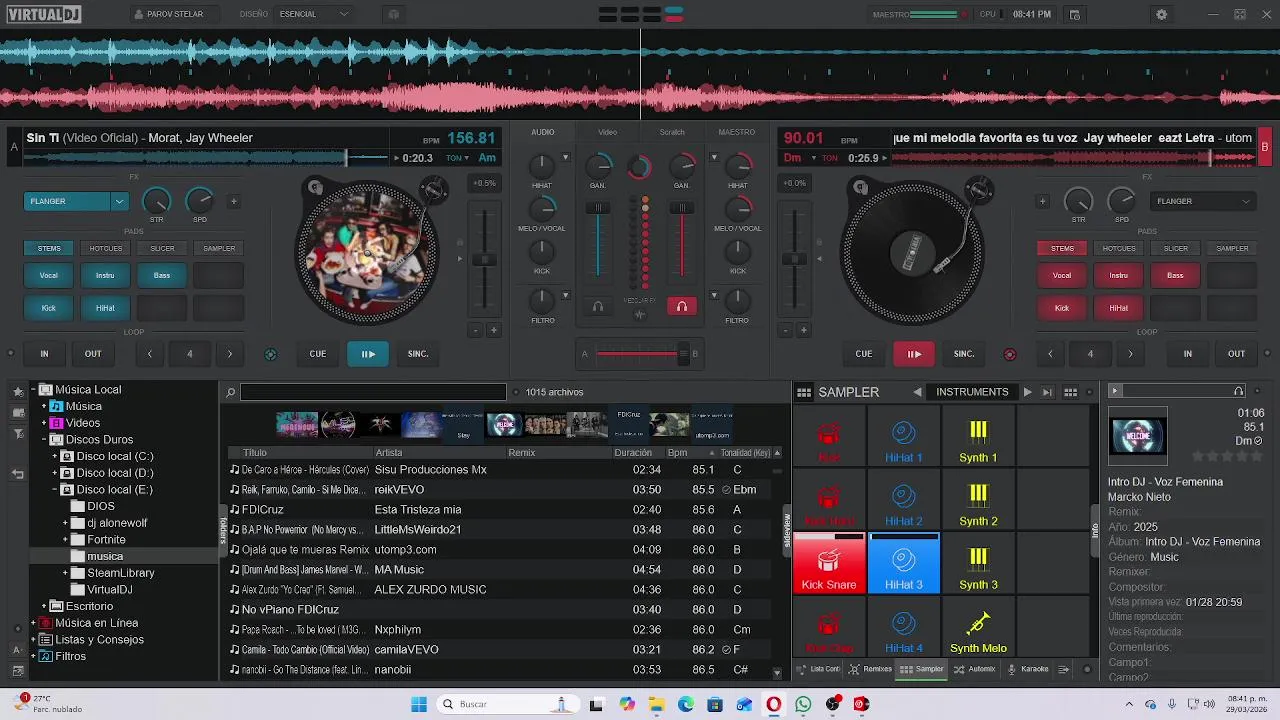Switch mixer to Scratch tab
The image size is (1280, 720).
(672, 132)
